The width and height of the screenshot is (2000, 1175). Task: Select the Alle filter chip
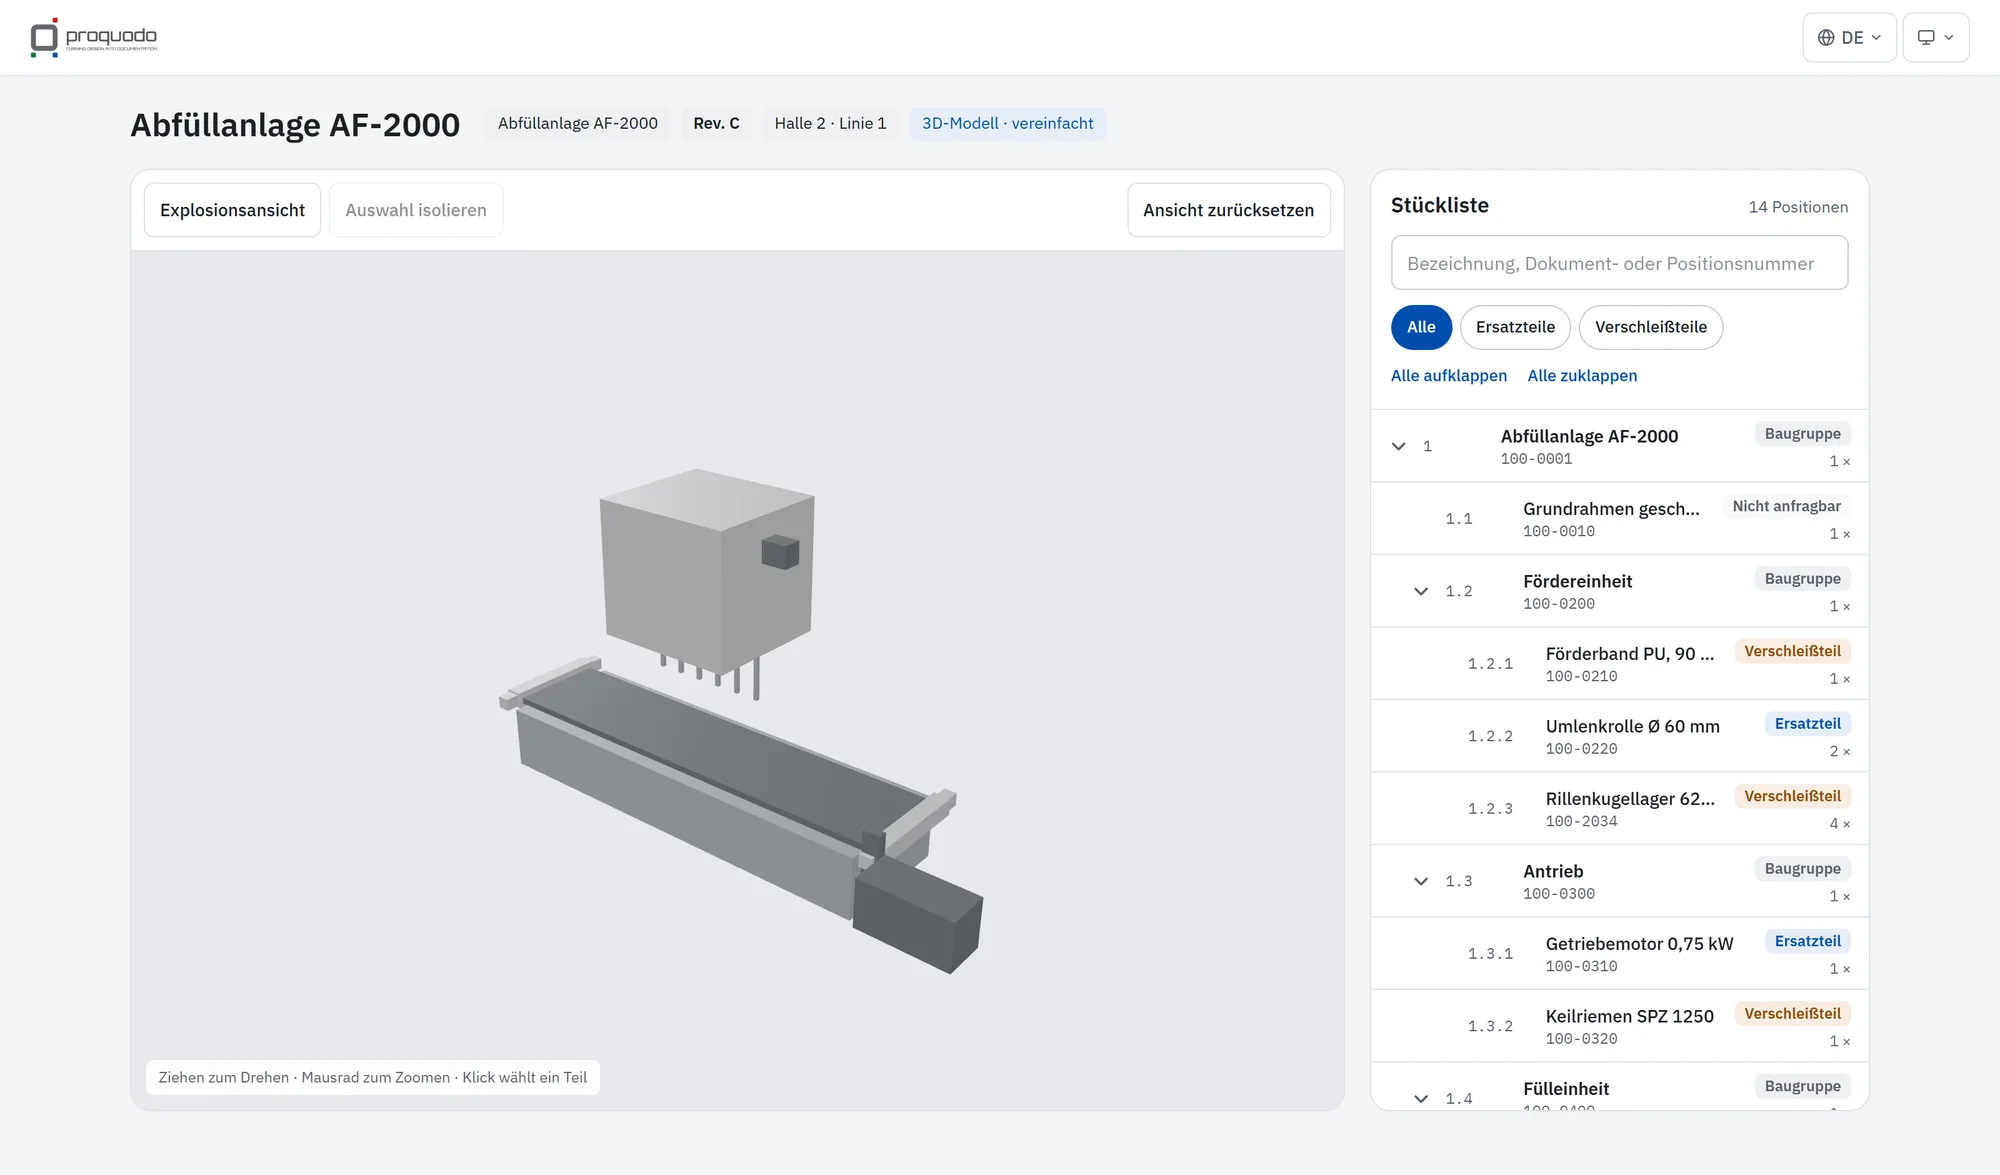(1421, 327)
